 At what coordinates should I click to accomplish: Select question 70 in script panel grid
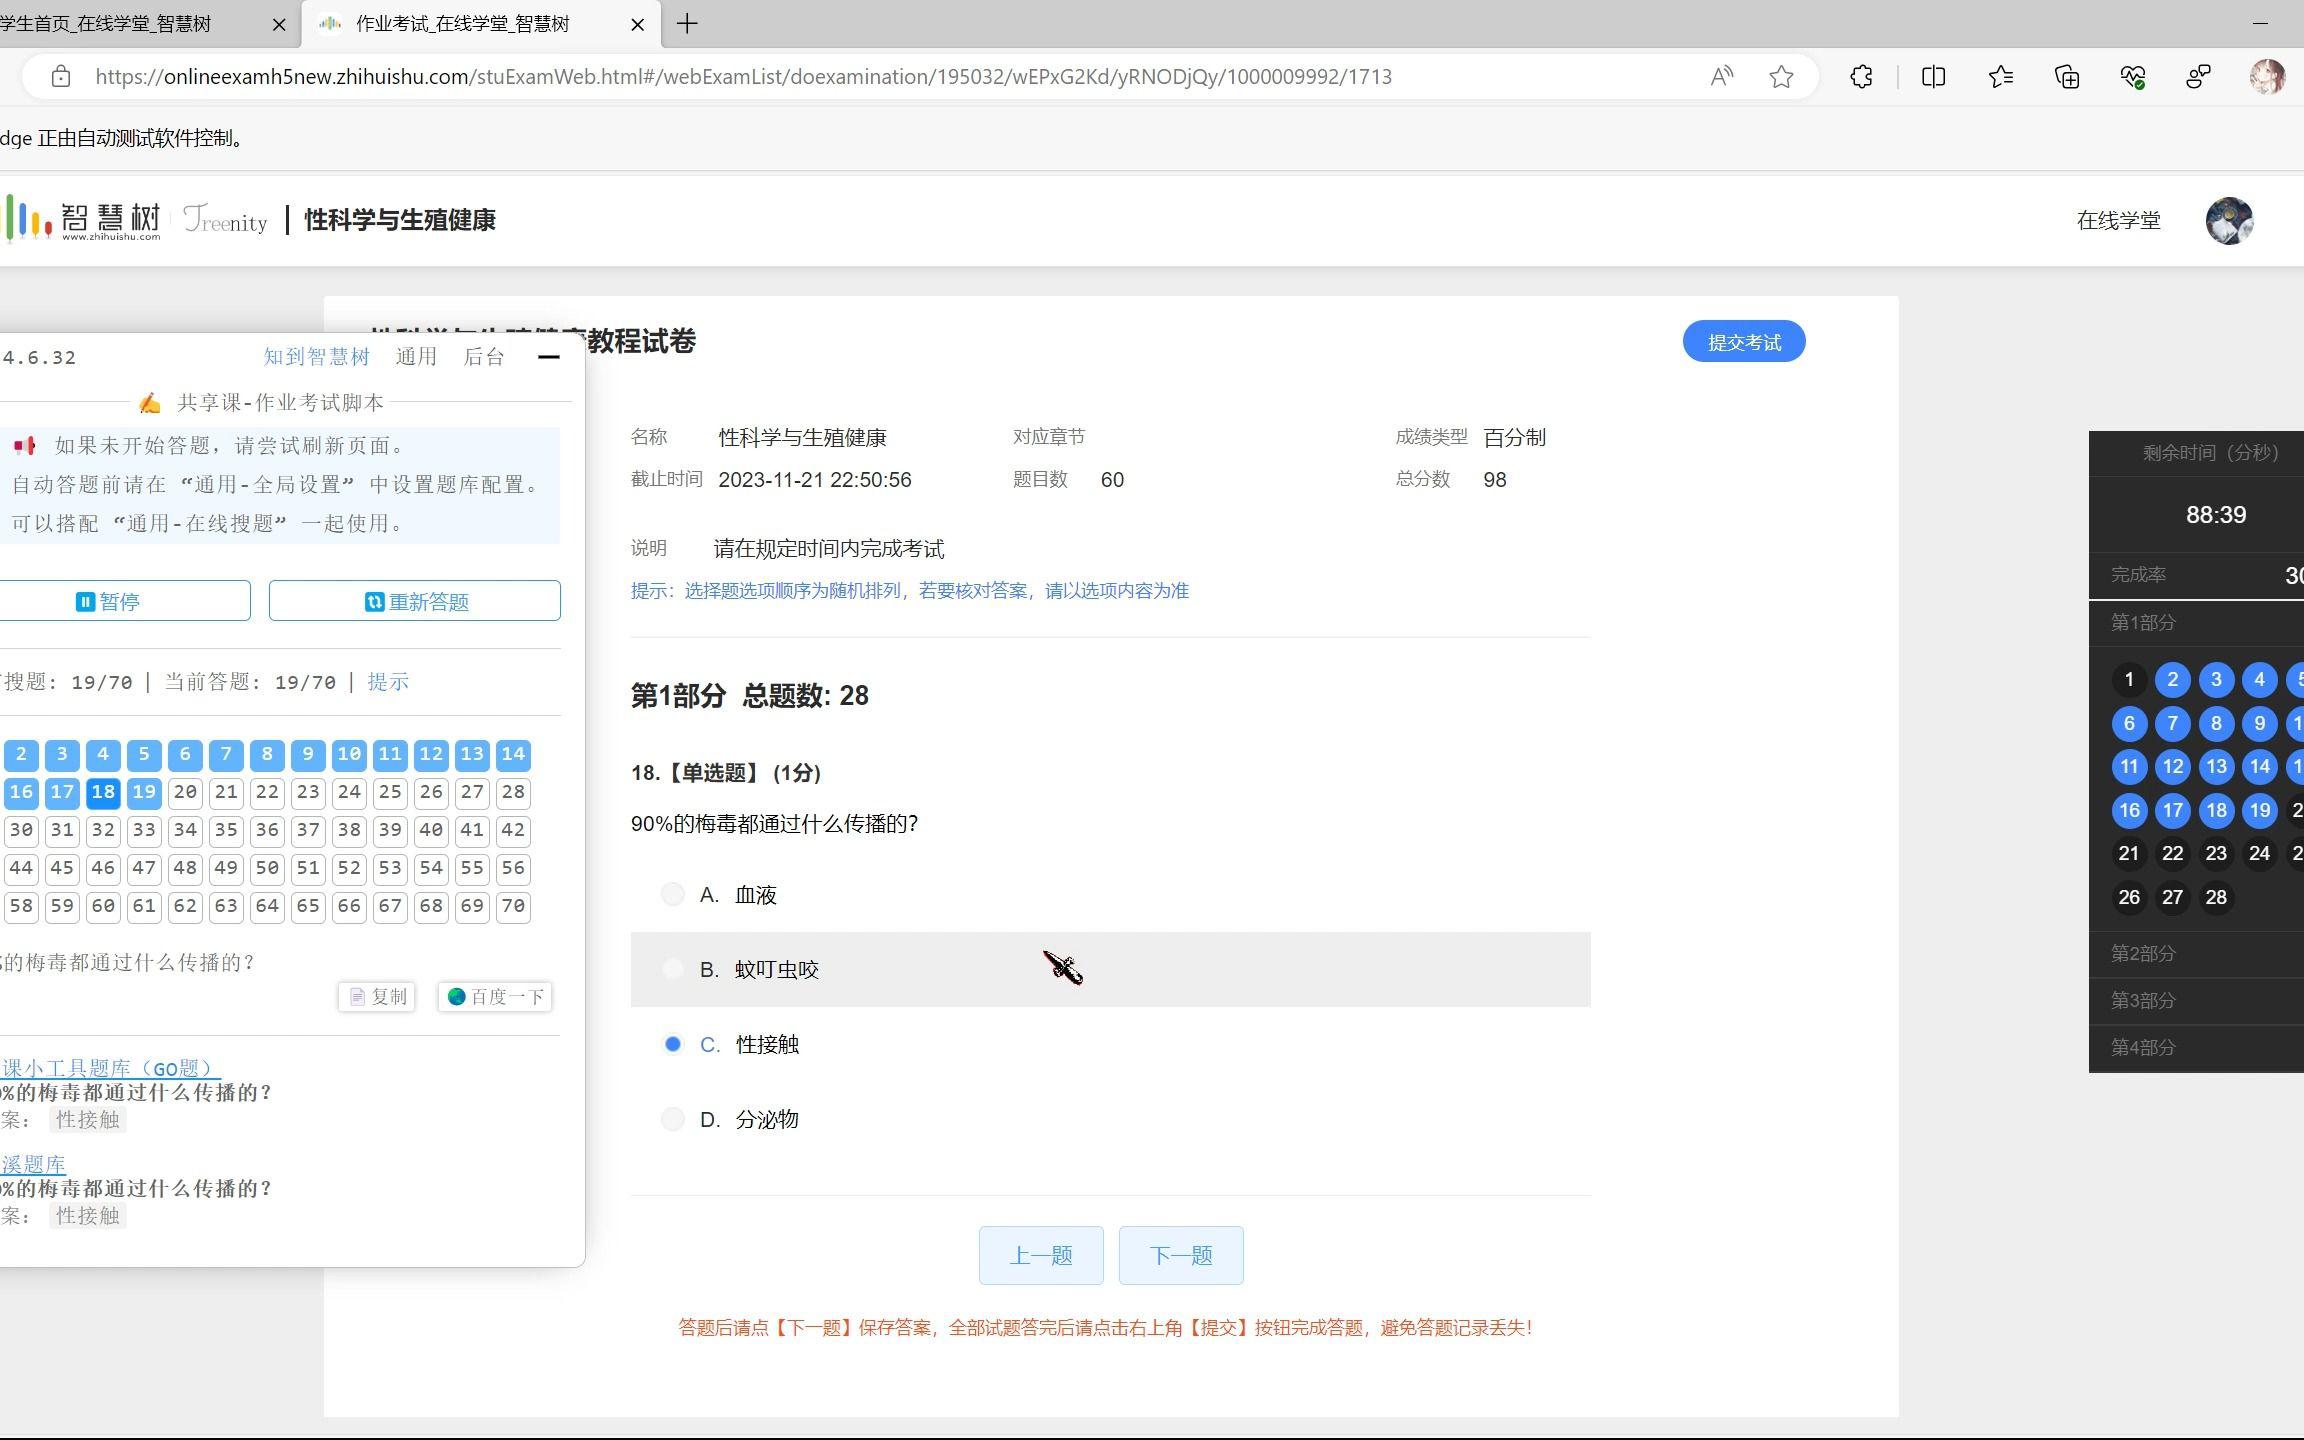click(x=513, y=907)
